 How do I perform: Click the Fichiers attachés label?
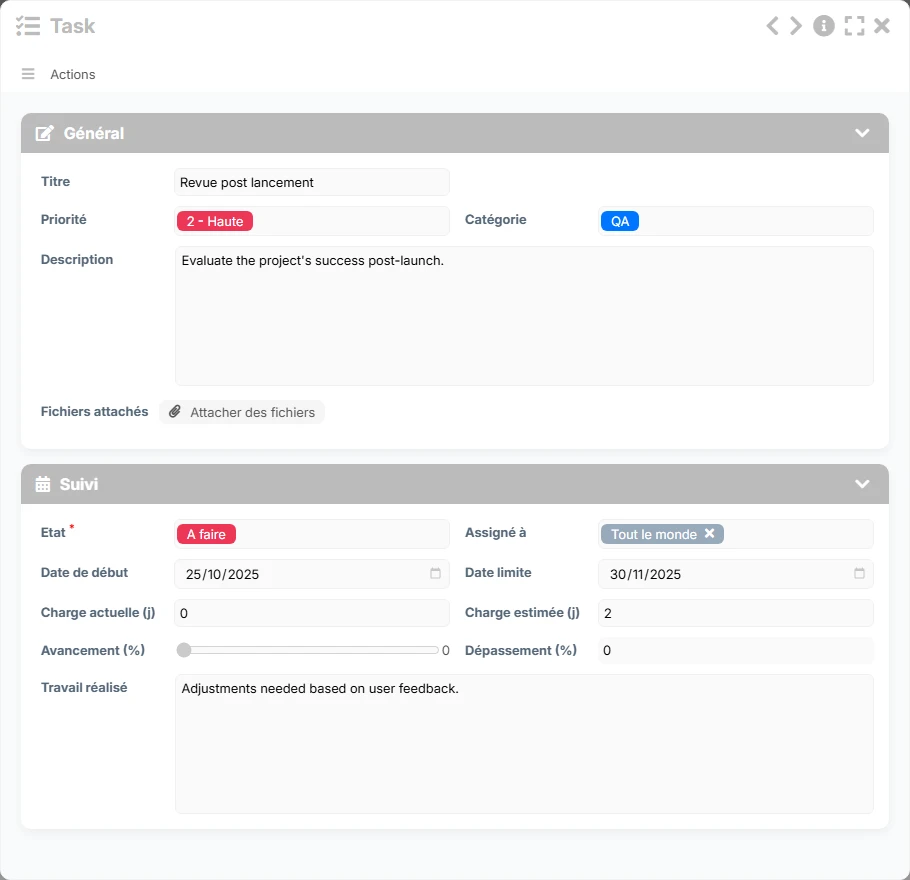pyautogui.click(x=94, y=412)
